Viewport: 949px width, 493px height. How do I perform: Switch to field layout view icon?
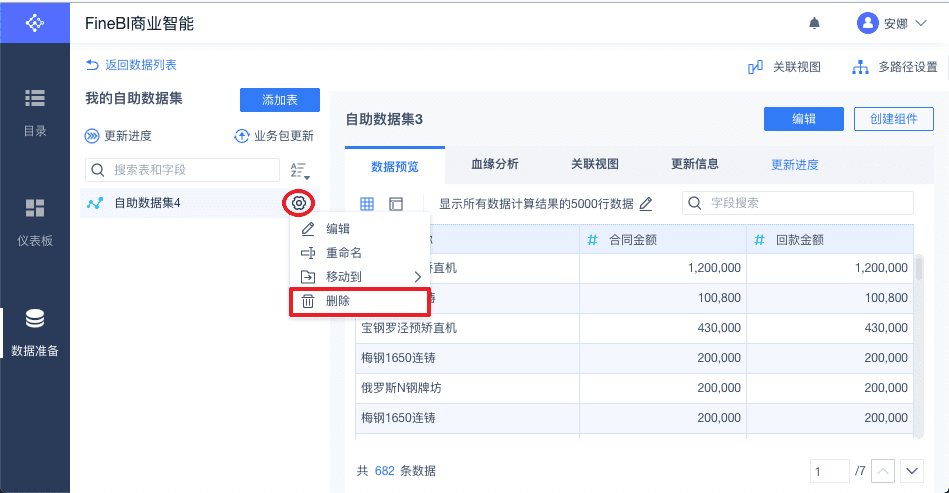pyautogui.click(x=396, y=204)
